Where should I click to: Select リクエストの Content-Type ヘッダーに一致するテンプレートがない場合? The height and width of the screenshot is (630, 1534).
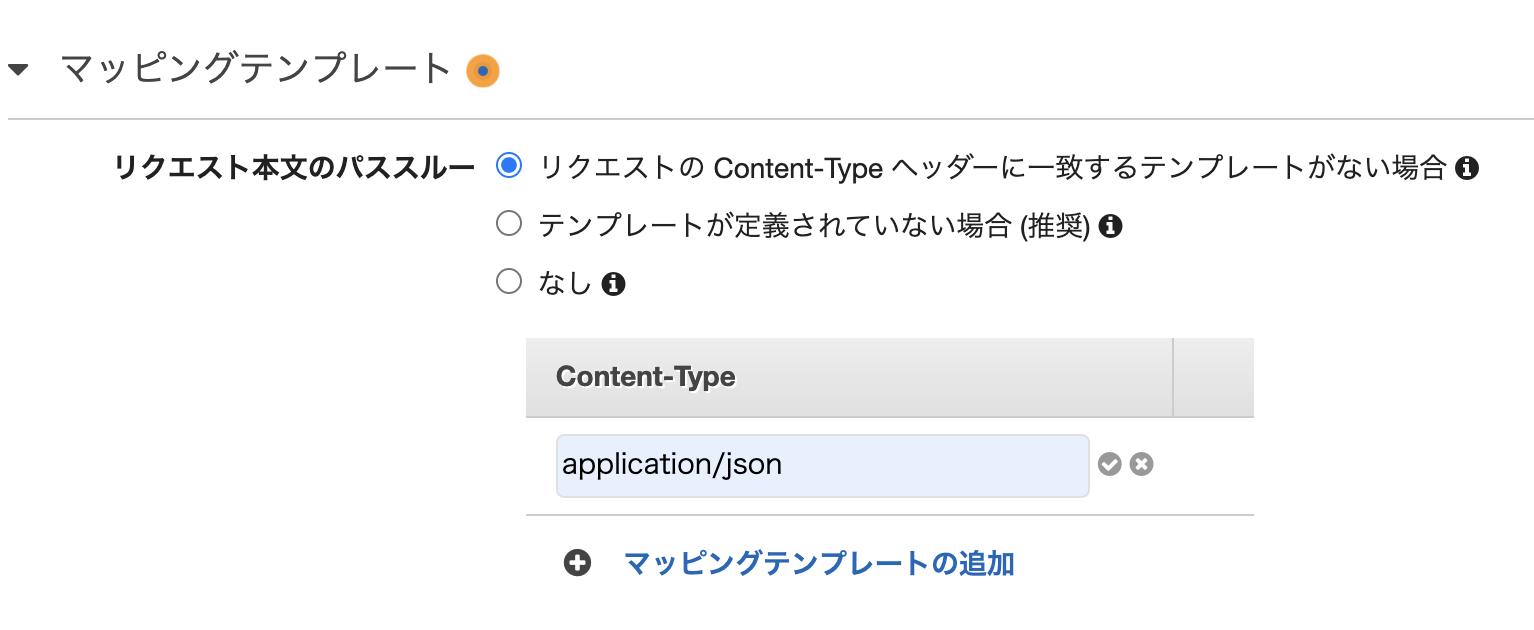pyautogui.click(x=510, y=167)
